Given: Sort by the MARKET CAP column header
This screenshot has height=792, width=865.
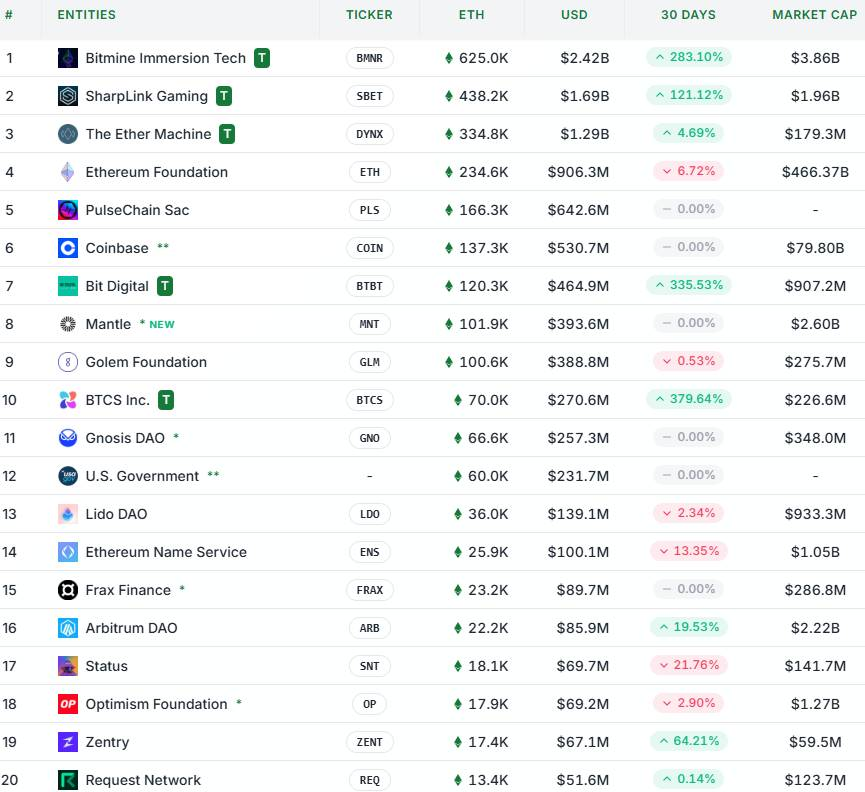Looking at the screenshot, I should click(815, 15).
